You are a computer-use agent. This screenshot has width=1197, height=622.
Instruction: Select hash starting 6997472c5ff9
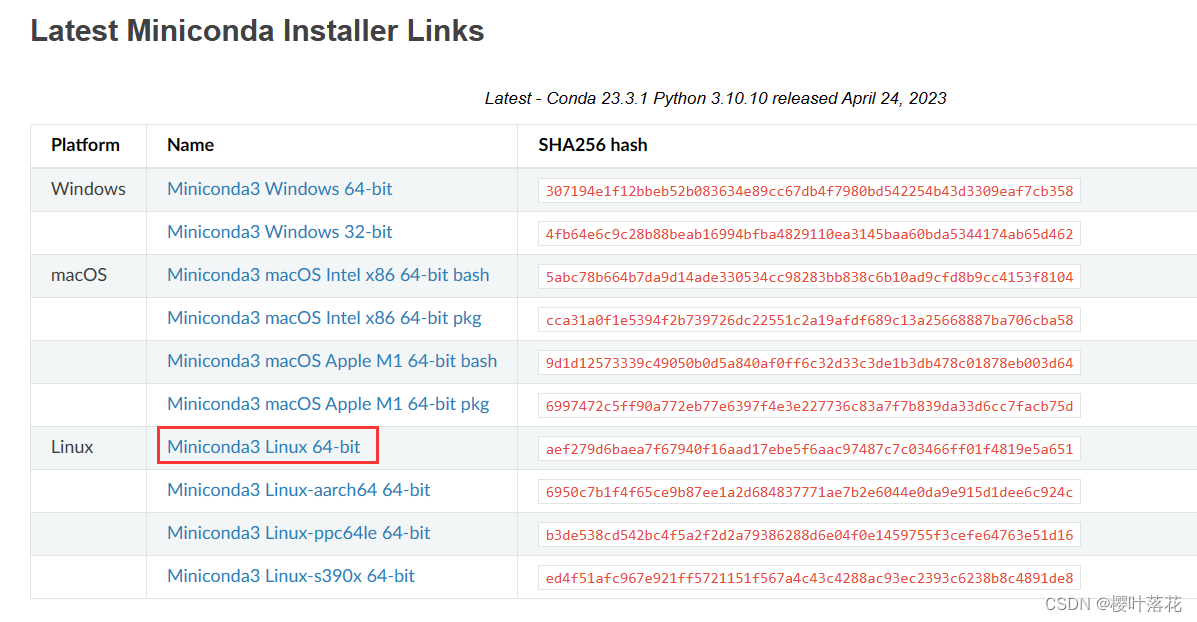pyautogui.click(x=809, y=406)
